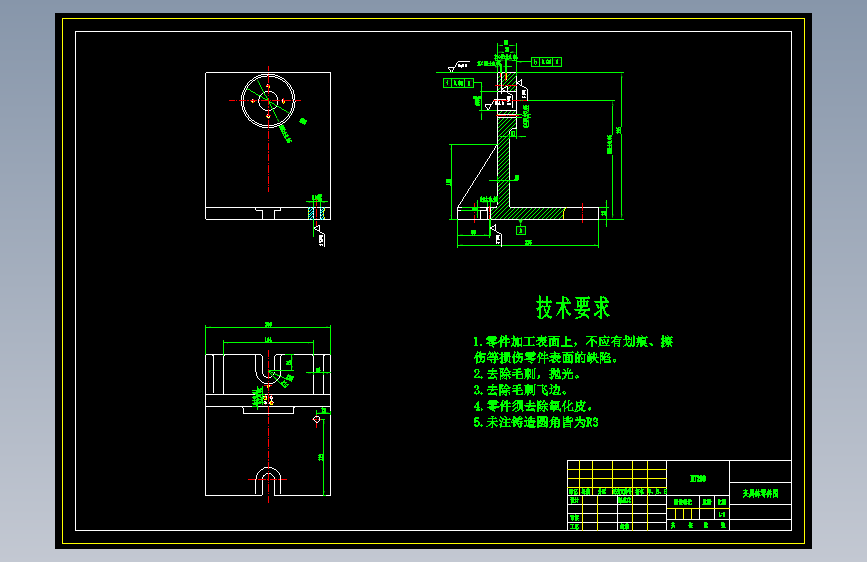
Task: Select the U-shaped slot at the bottom view's lower edge
Action: click(269, 481)
